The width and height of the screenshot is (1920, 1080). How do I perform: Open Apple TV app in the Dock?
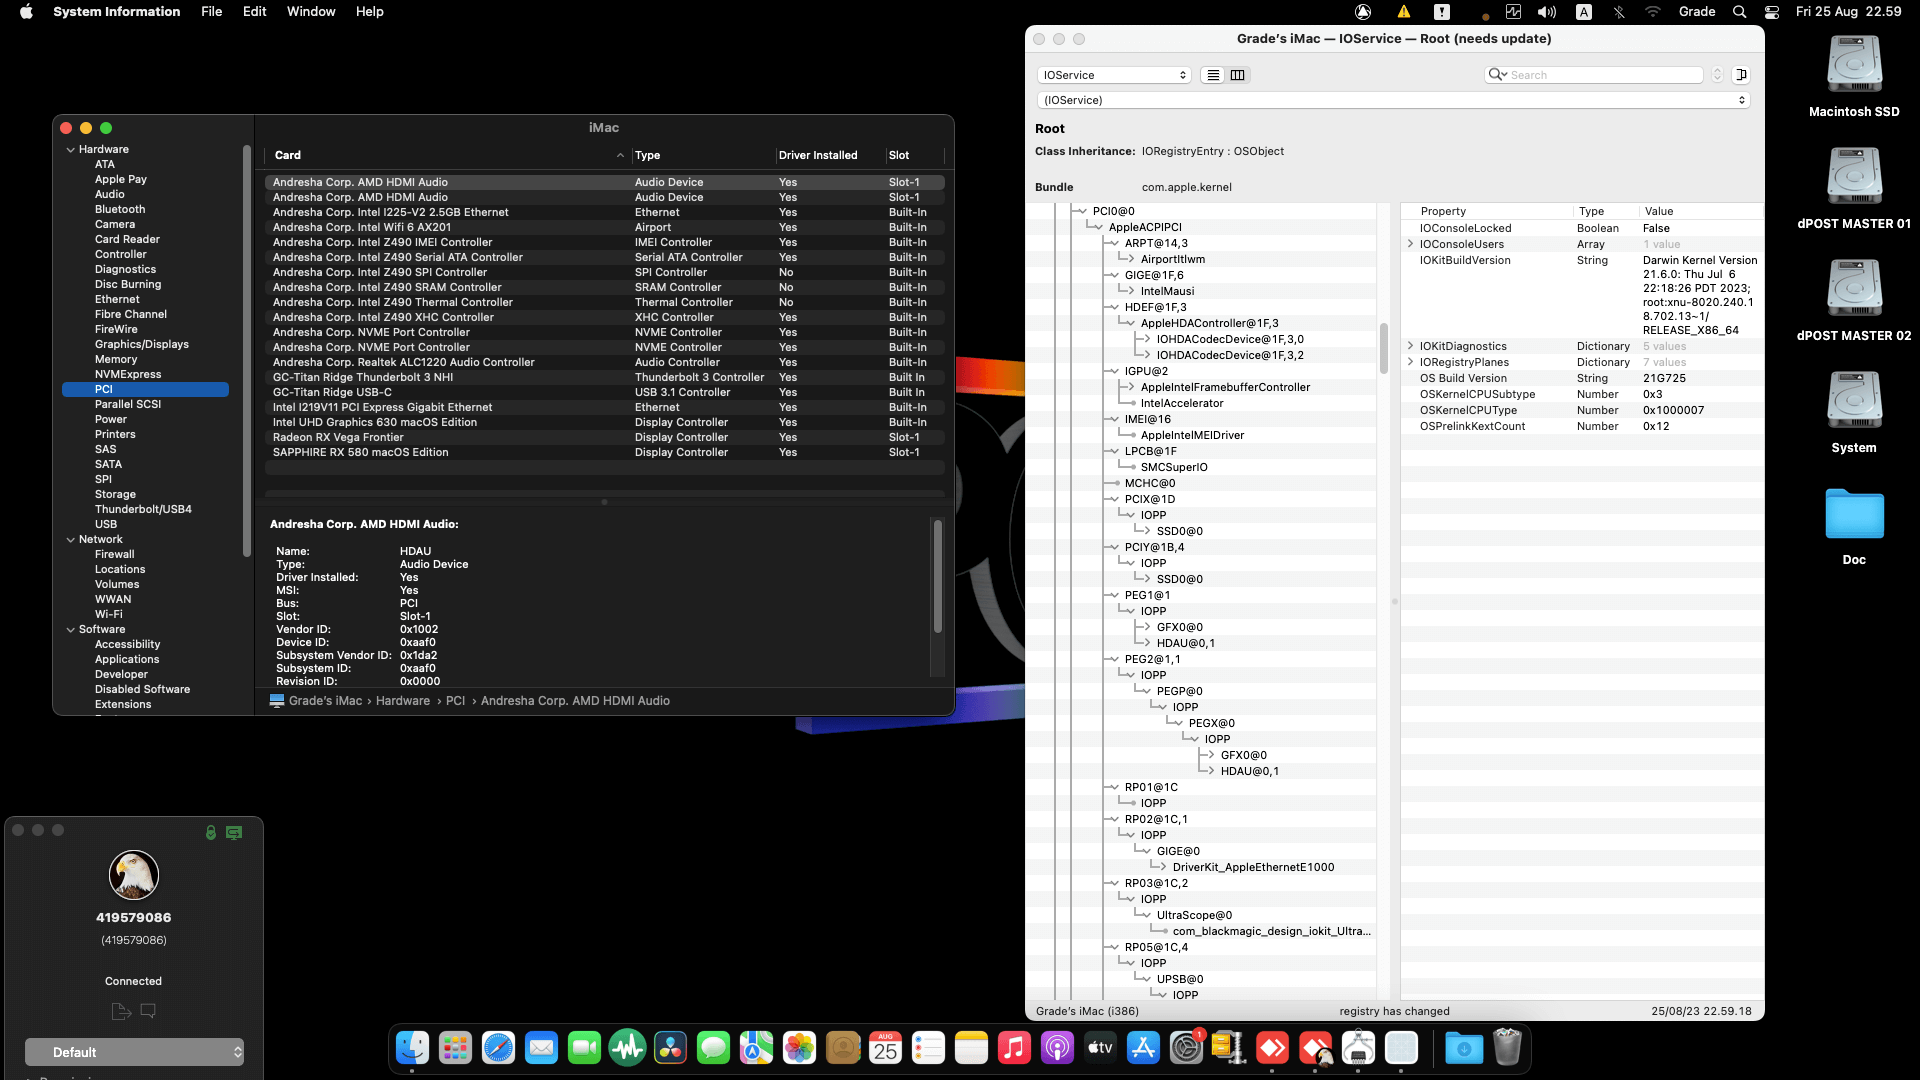tap(1100, 1048)
